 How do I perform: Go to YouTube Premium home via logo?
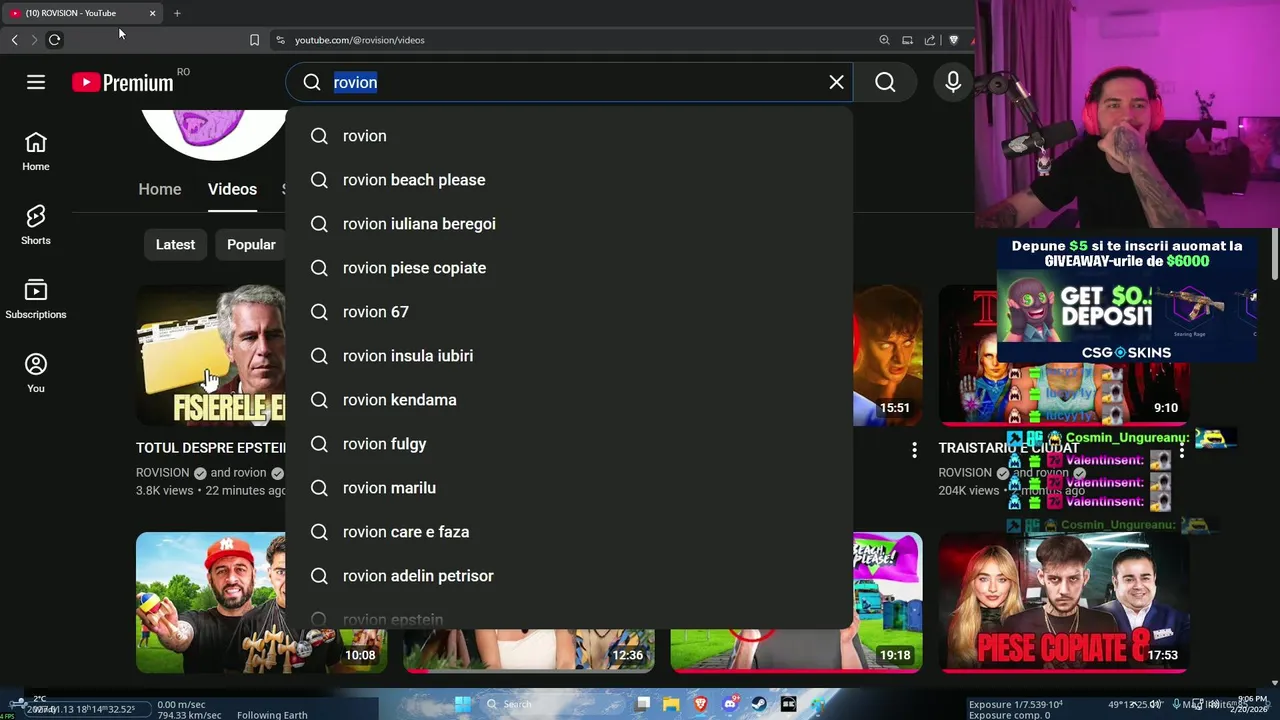tap(122, 82)
